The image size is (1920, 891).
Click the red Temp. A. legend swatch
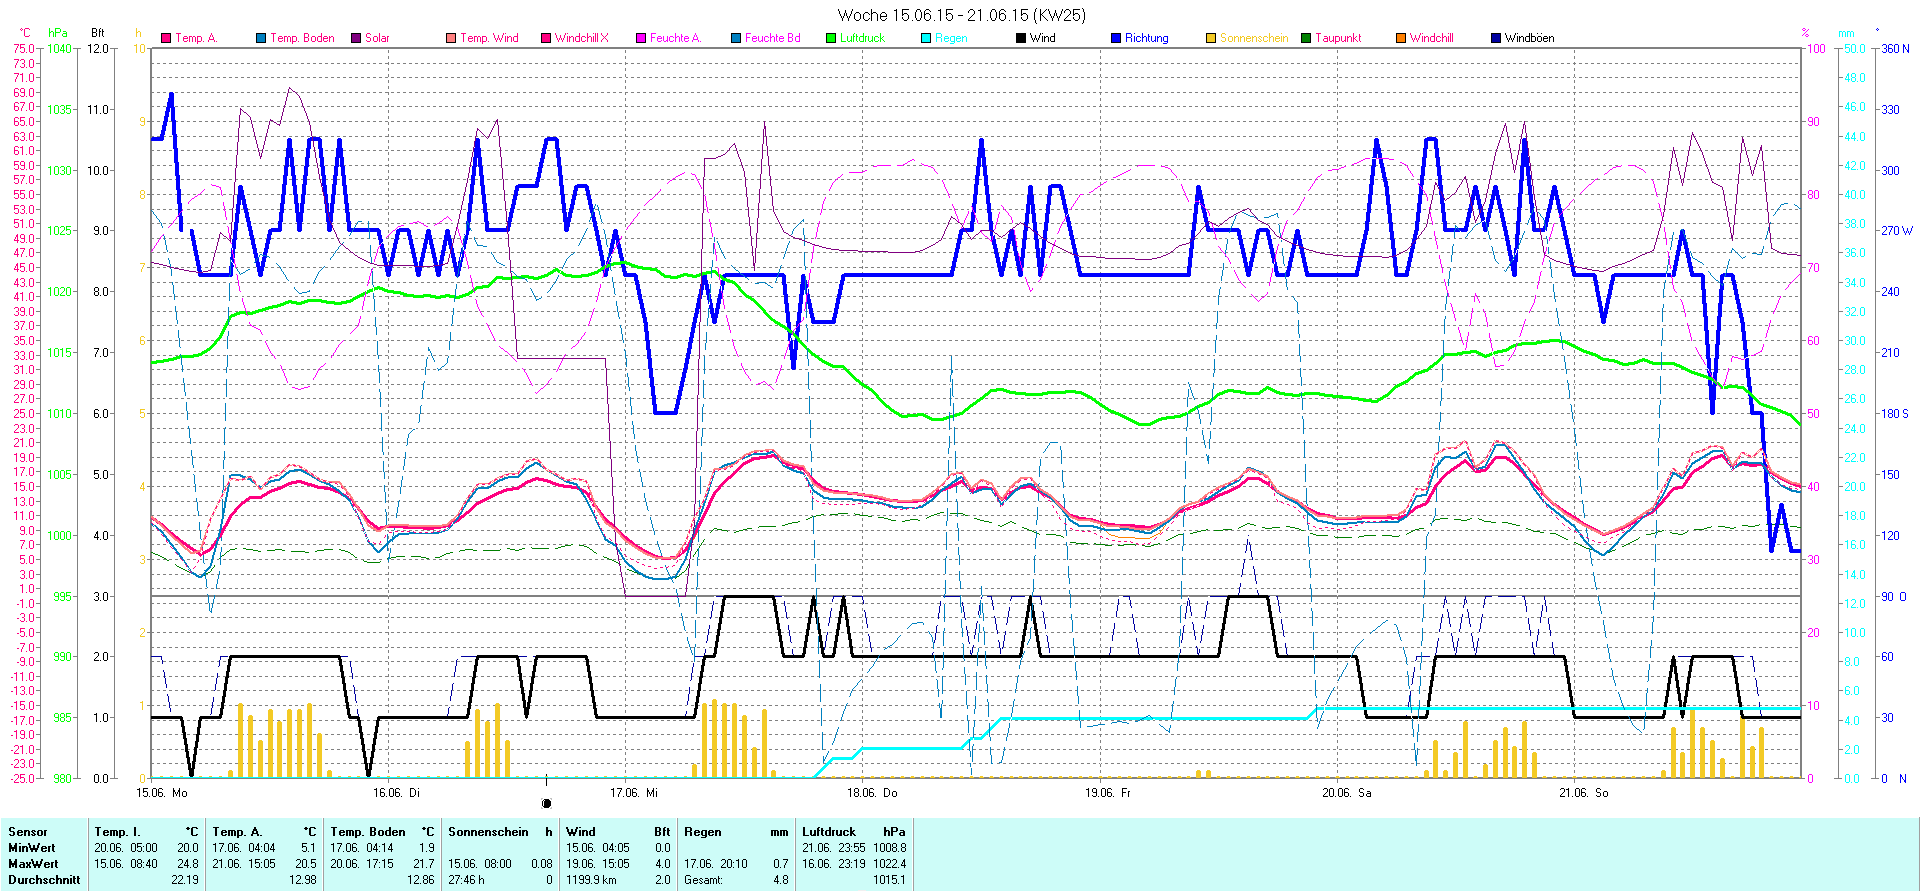coord(166,38)
